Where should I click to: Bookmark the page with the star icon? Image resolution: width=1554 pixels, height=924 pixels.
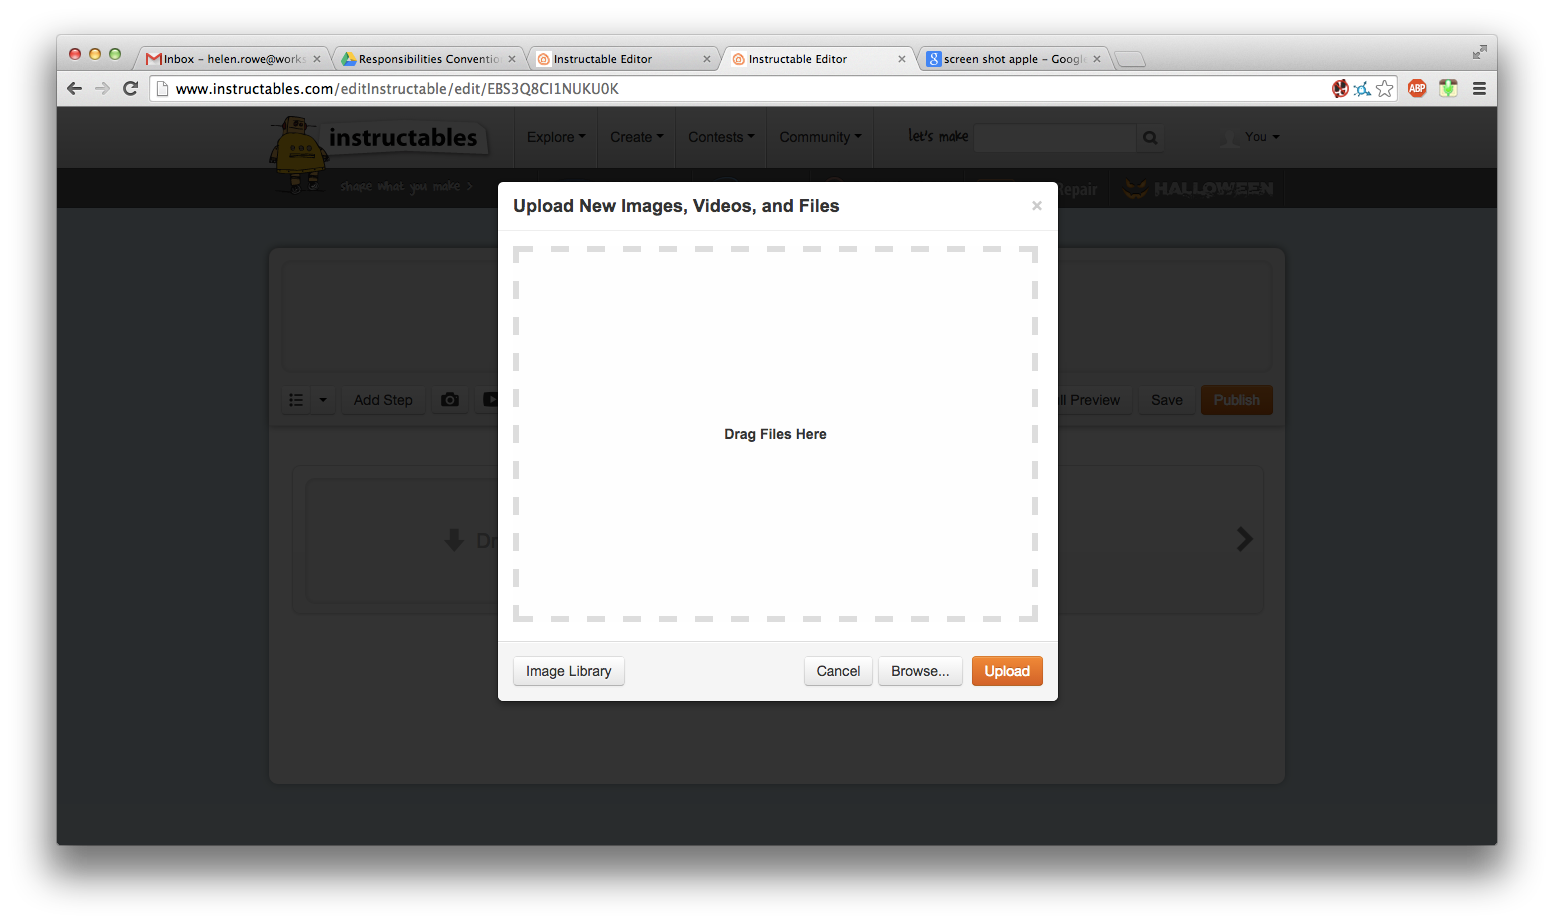[x=1384, y=89]
